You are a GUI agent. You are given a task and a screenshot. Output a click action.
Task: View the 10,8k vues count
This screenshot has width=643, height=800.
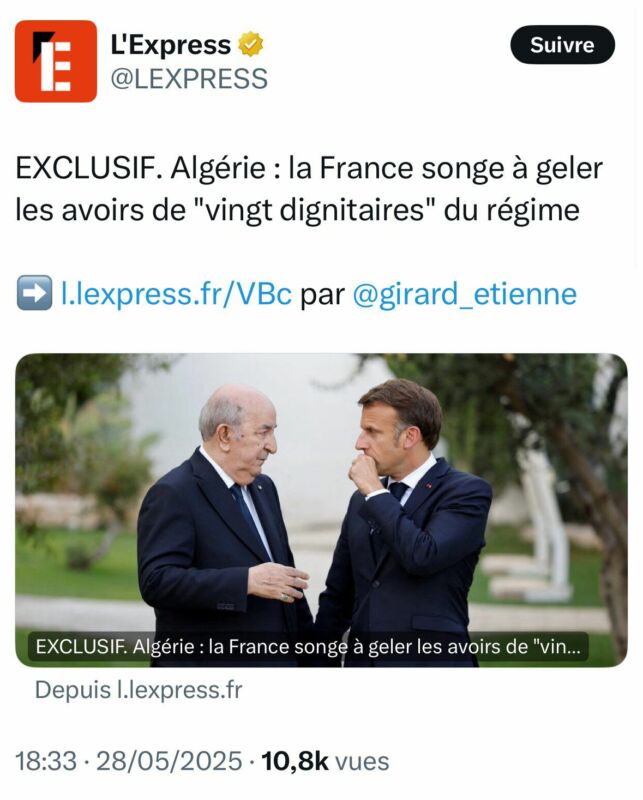[325, 761]
